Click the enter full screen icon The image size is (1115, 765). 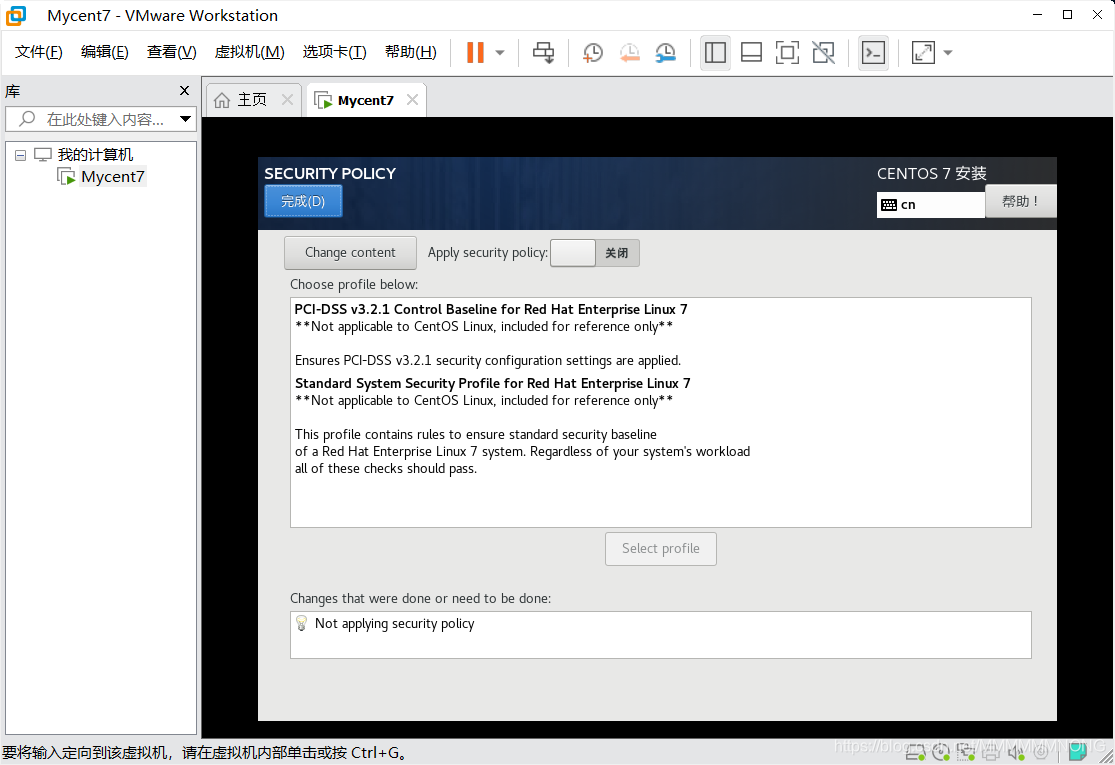coord(787,53)
